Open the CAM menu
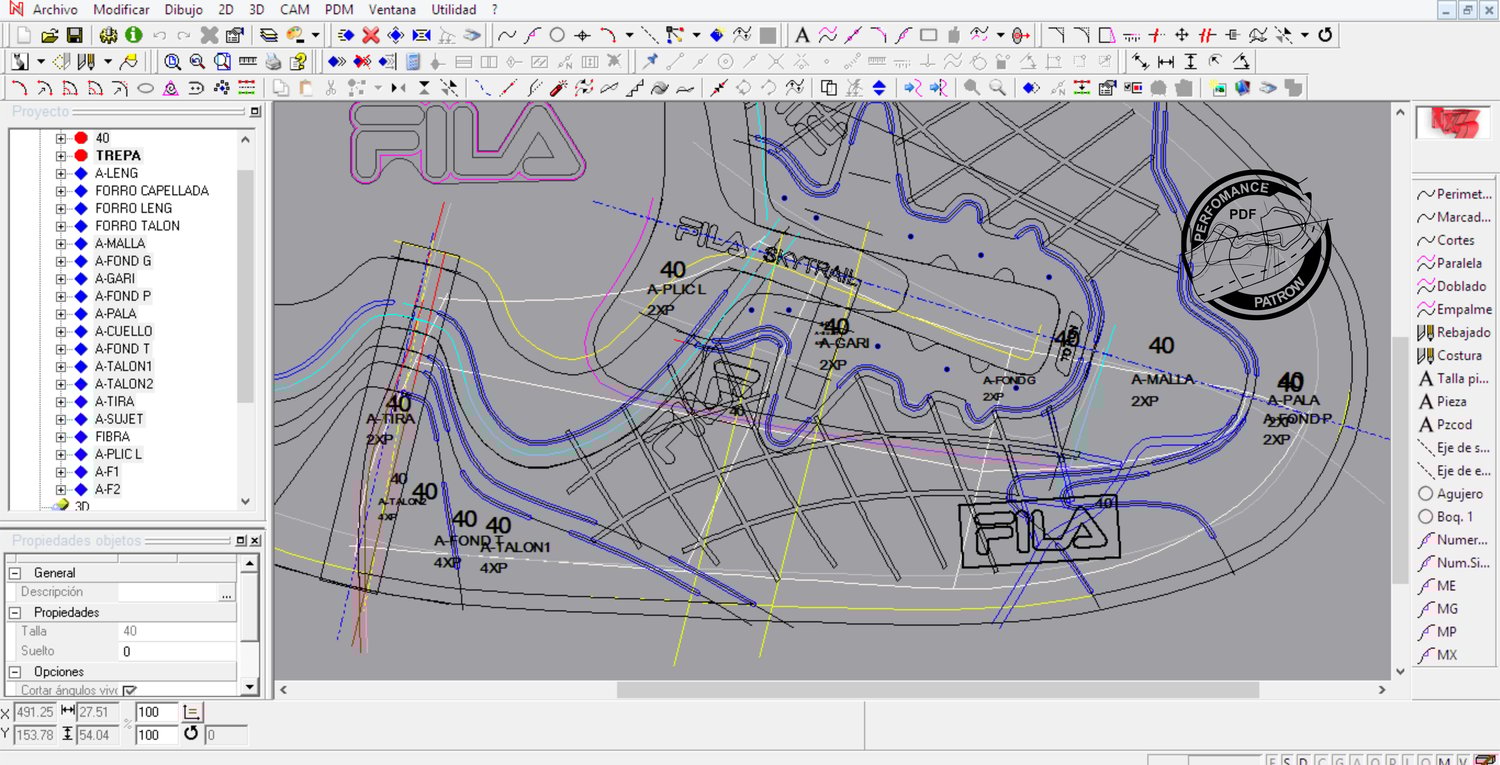 pyautogui.click(x=294, y=10)
